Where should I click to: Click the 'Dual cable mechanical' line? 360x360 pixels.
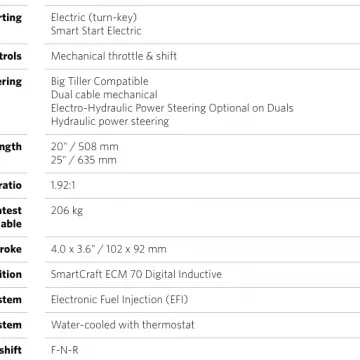[x=104, y=95]
